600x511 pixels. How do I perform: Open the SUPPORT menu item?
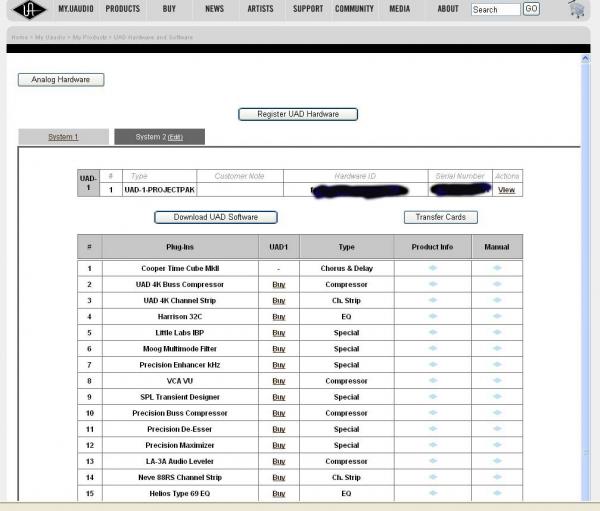[307, 9]
